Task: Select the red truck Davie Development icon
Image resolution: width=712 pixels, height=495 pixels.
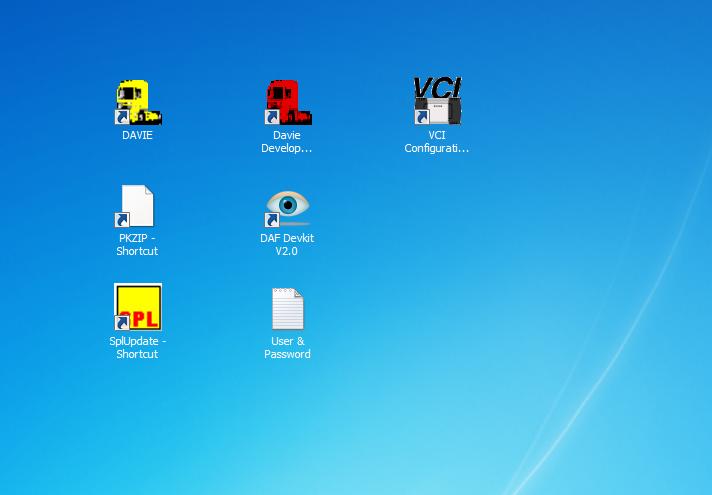Action: pos(288,101)
